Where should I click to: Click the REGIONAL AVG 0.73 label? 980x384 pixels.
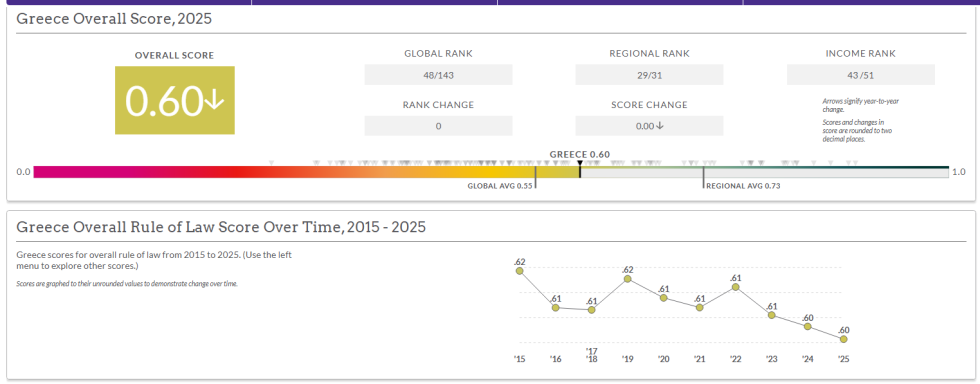coord(744,186)
